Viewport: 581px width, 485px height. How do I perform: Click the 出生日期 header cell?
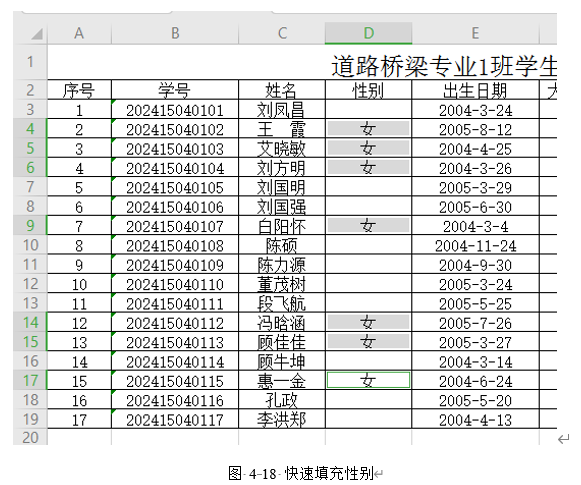coord(475,90)
